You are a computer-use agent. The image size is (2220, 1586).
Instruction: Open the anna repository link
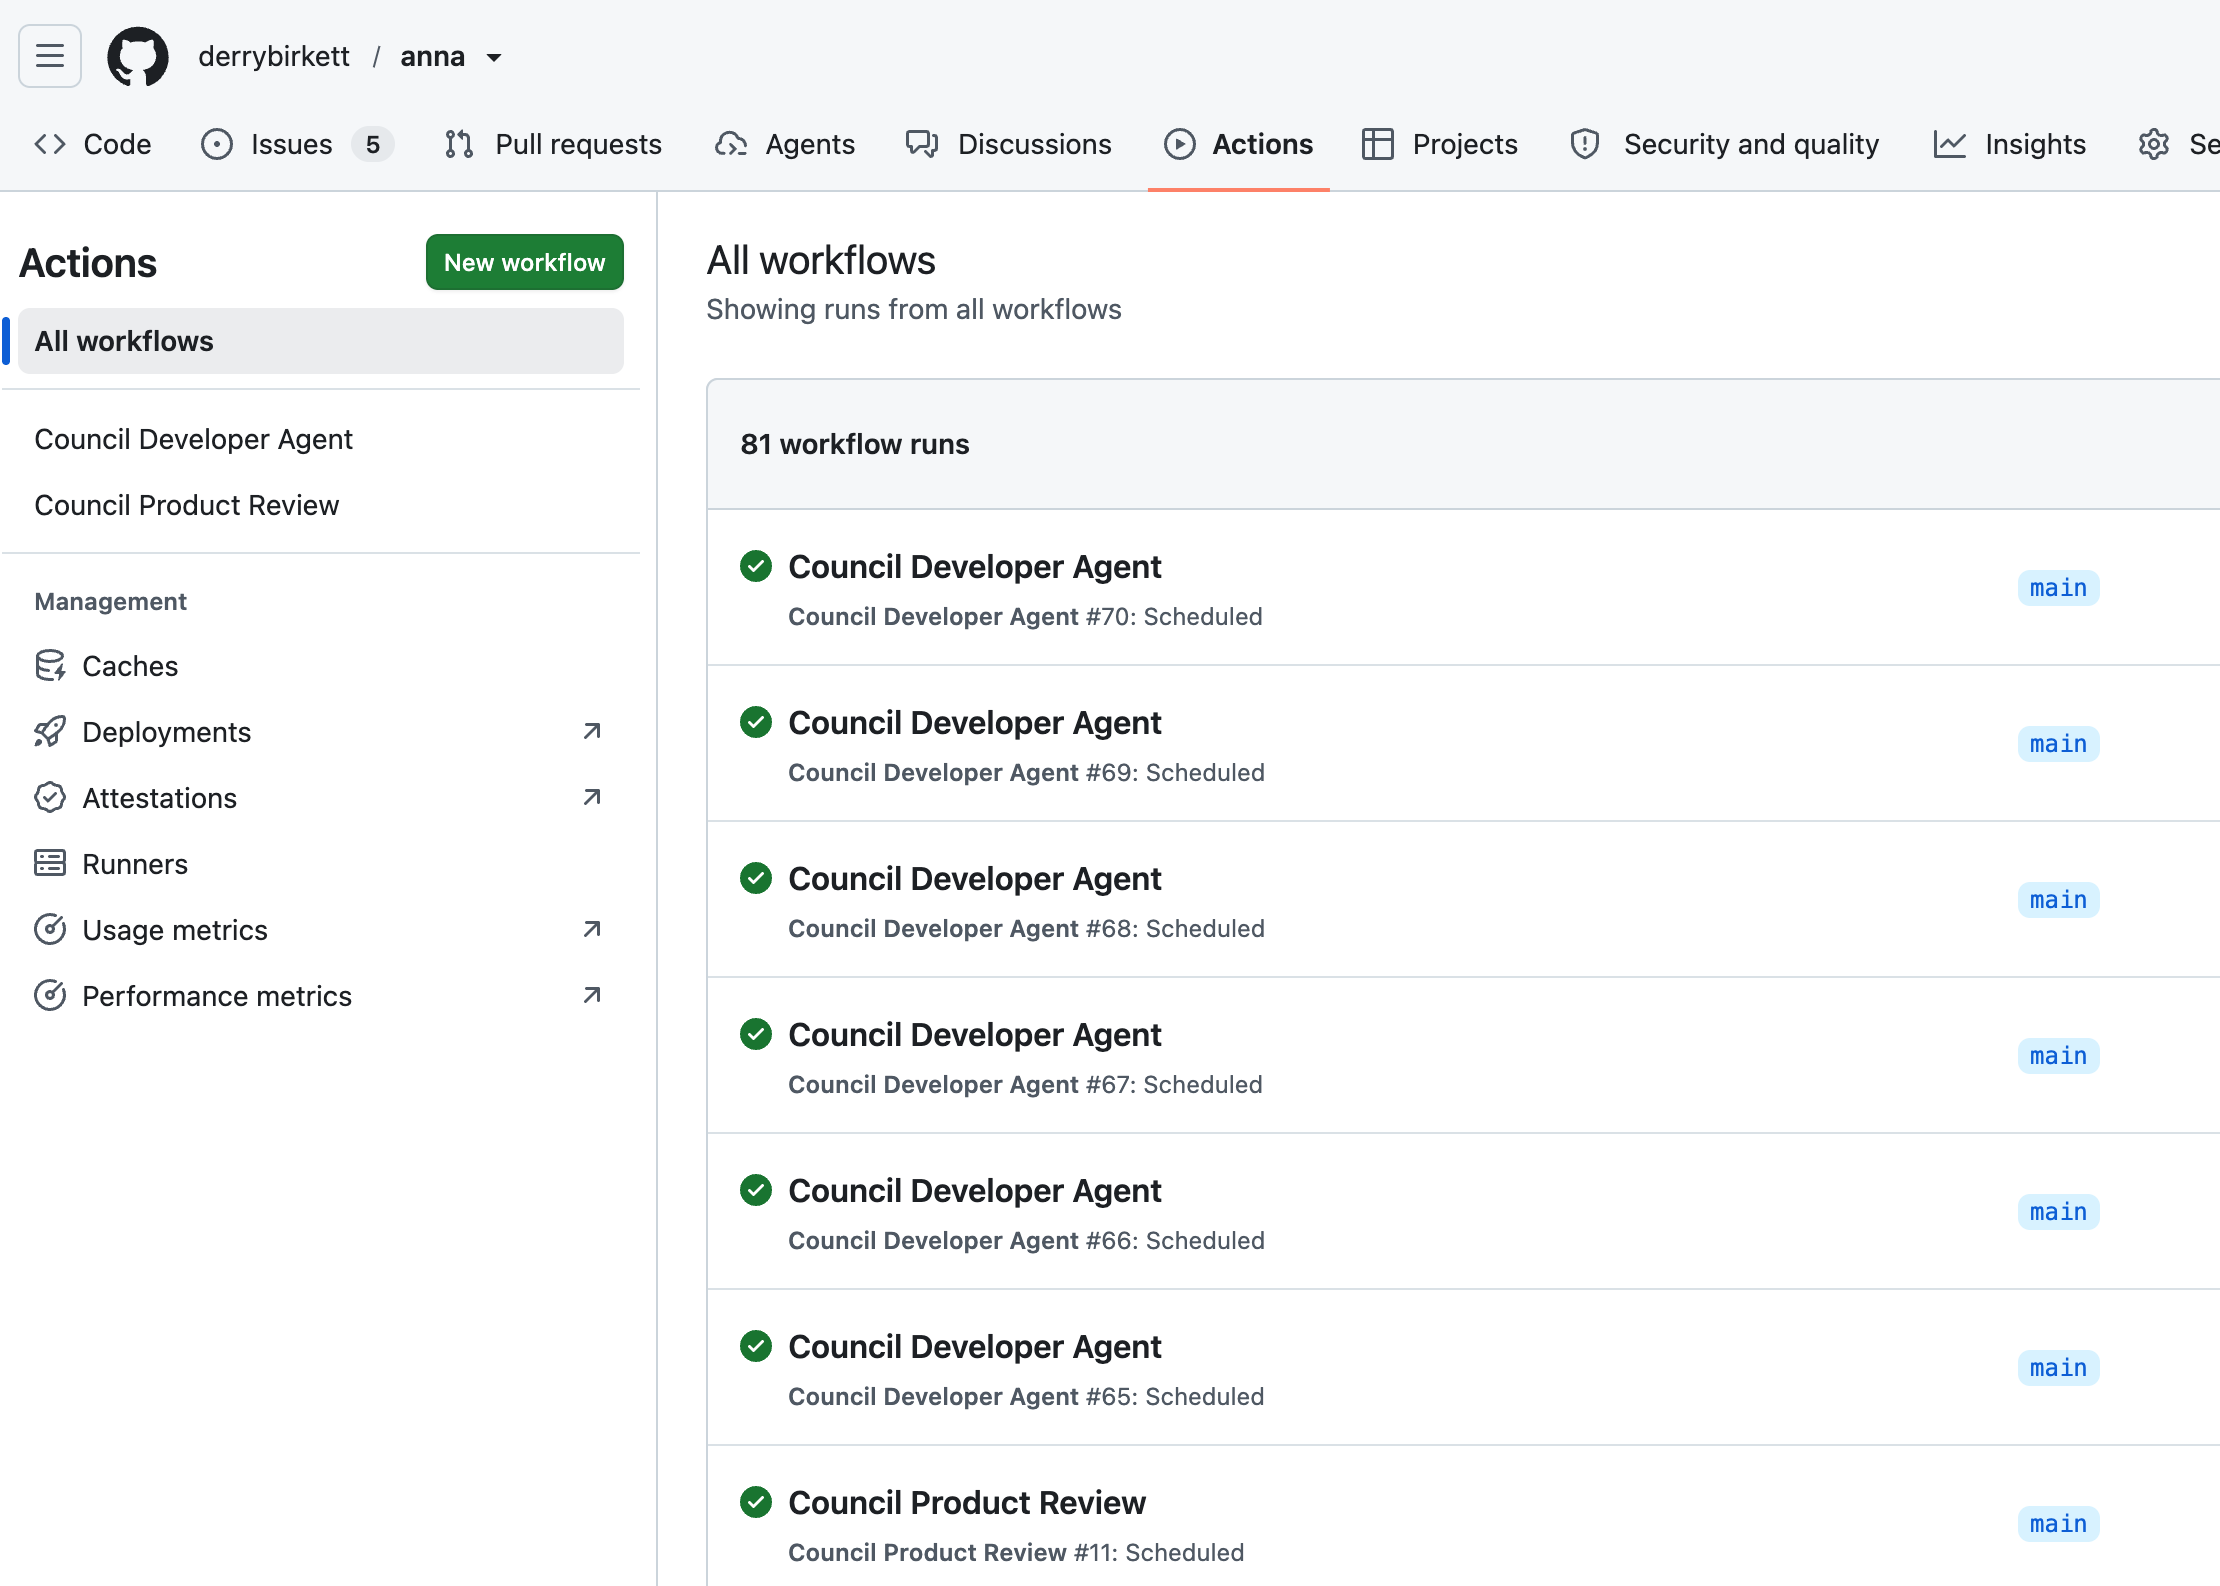coord(433,56)
